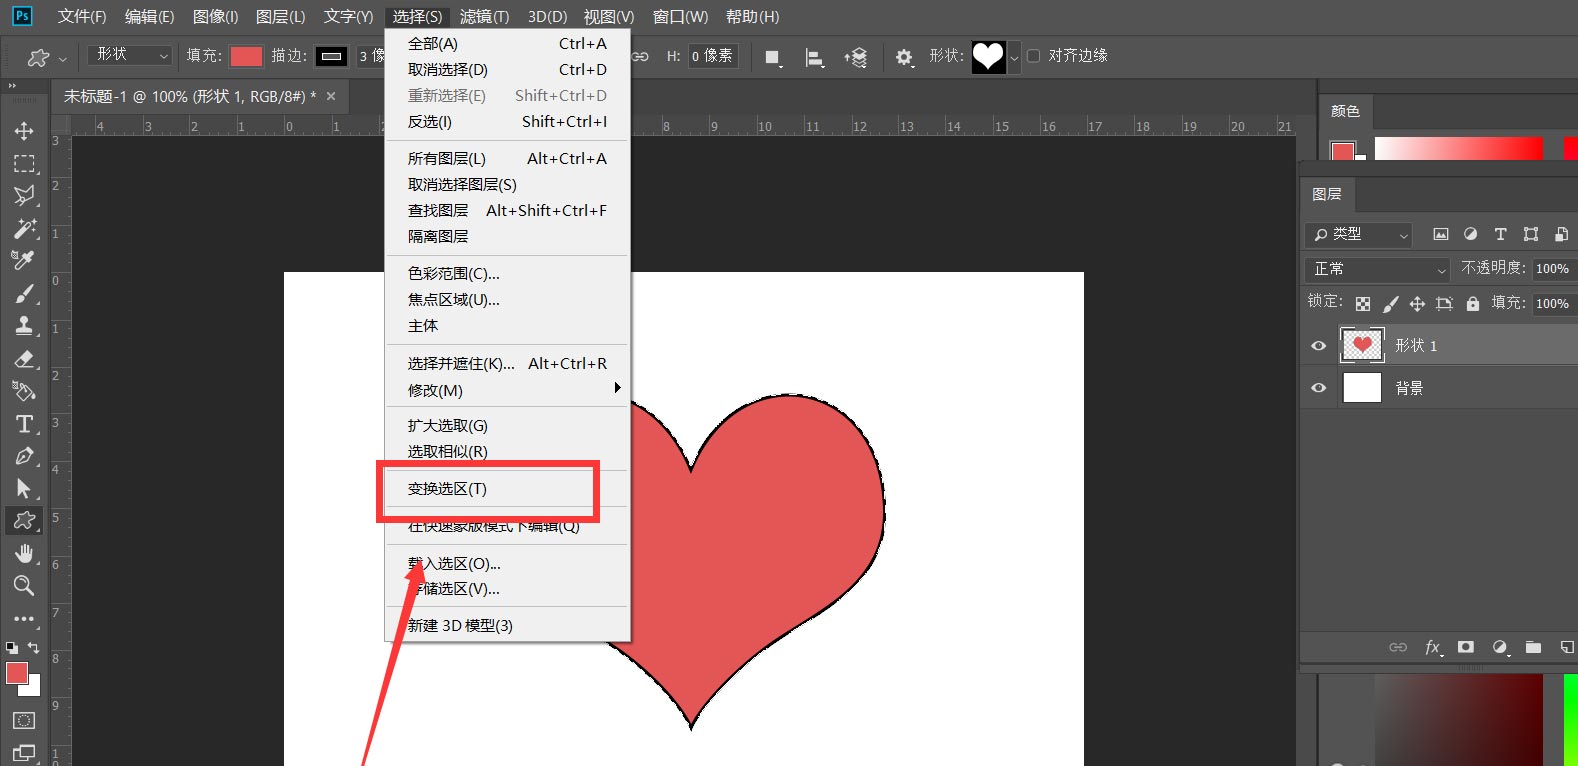Hide the 形状 1 layer
The image size is (1578, 766).
[x=1319, y=346]
